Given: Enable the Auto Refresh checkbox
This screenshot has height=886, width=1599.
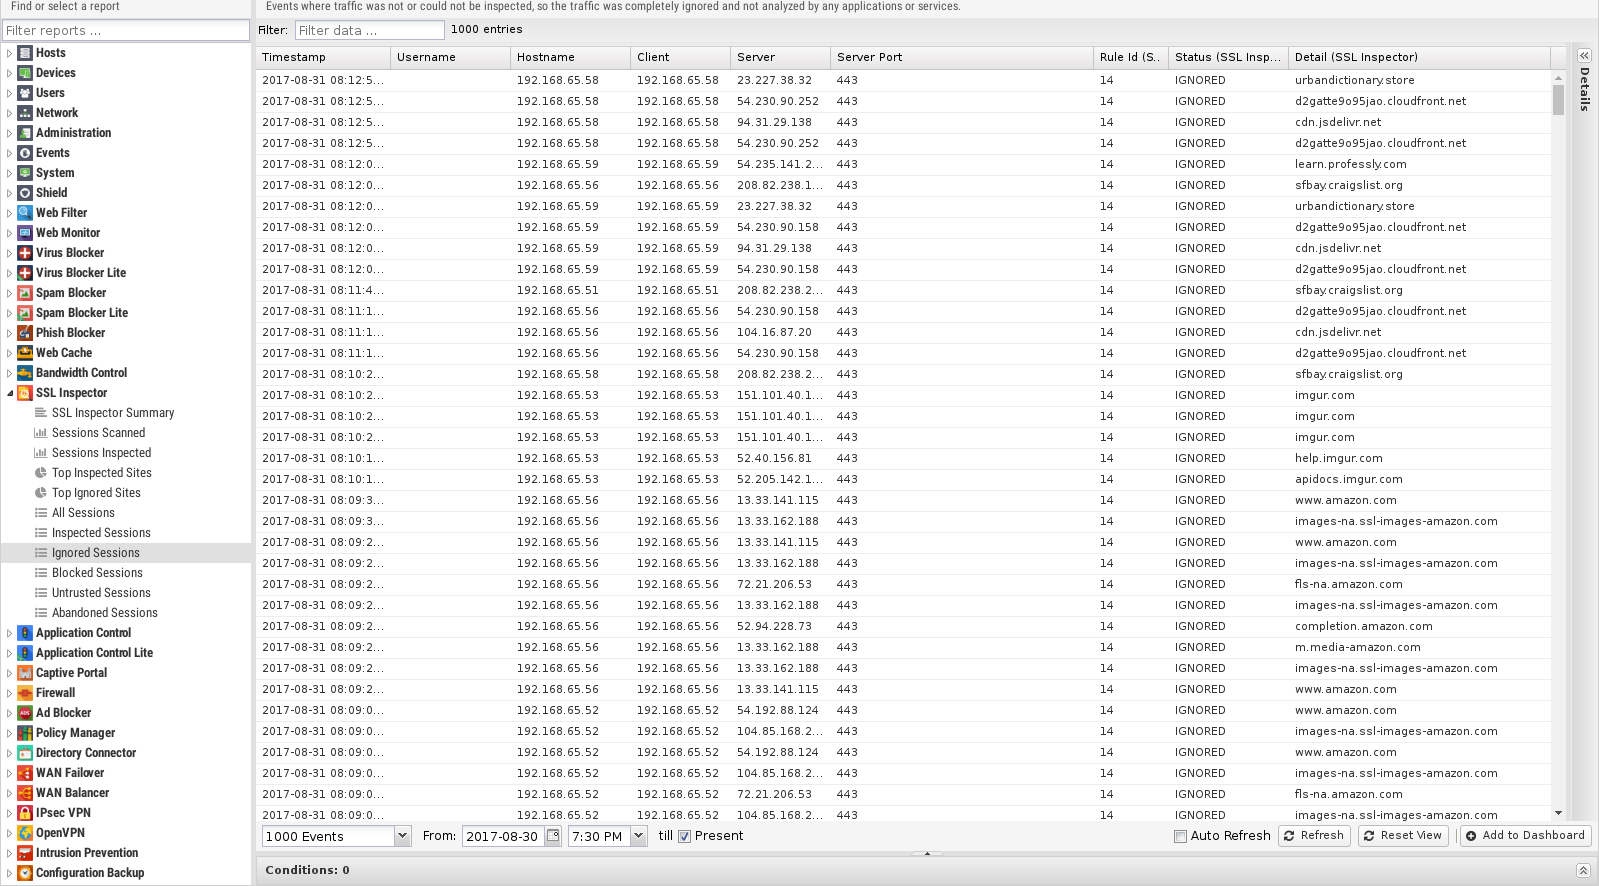Looking at the screenshot, I should coord(1181,837).
